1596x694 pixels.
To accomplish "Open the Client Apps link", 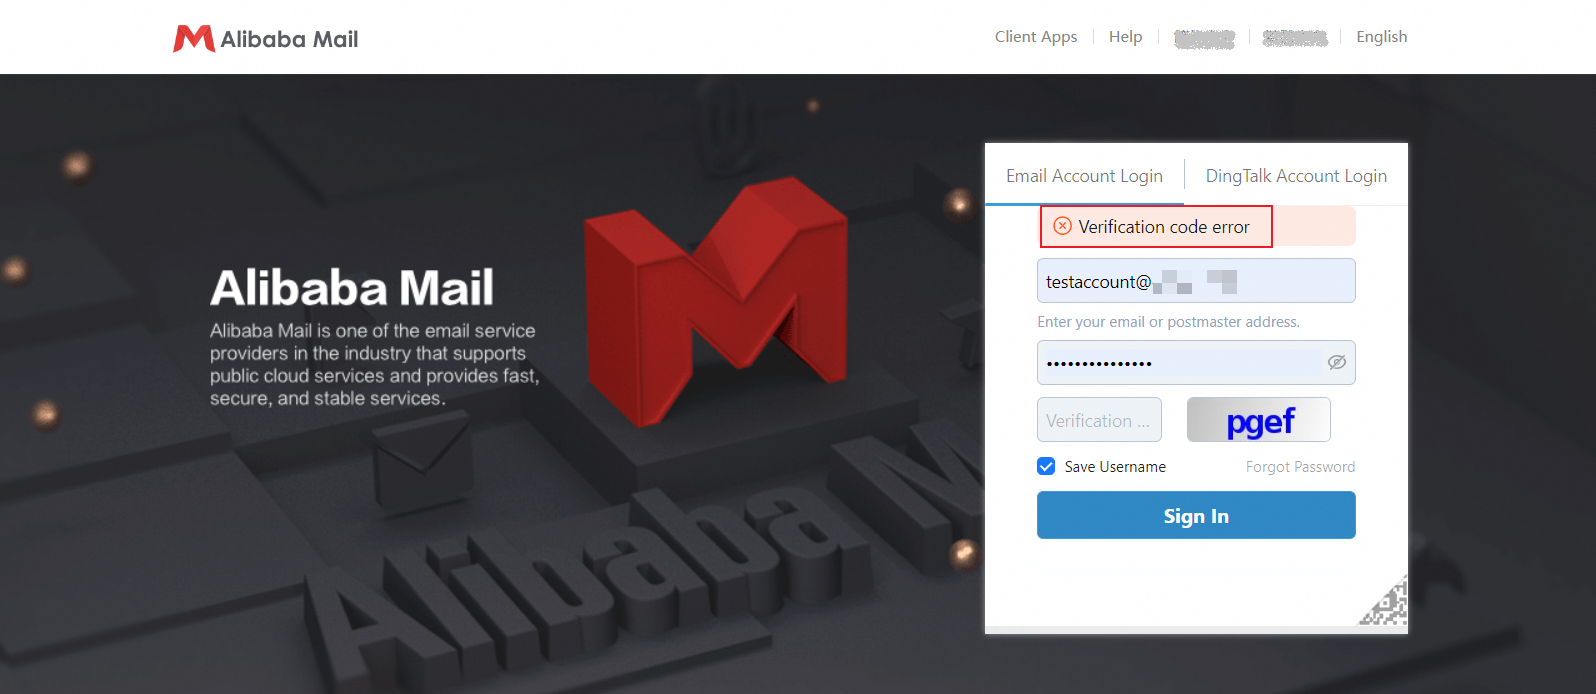I will [x=1036, y=37].
